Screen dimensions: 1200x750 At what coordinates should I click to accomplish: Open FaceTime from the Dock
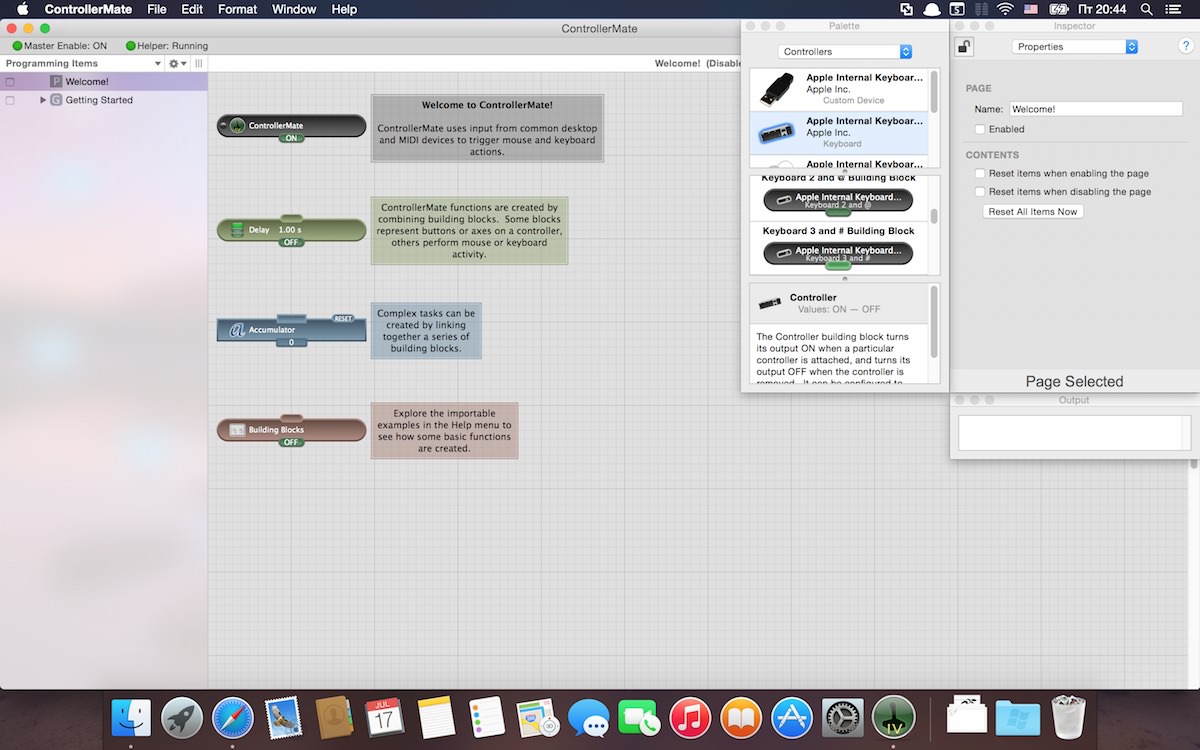point(639,717)
